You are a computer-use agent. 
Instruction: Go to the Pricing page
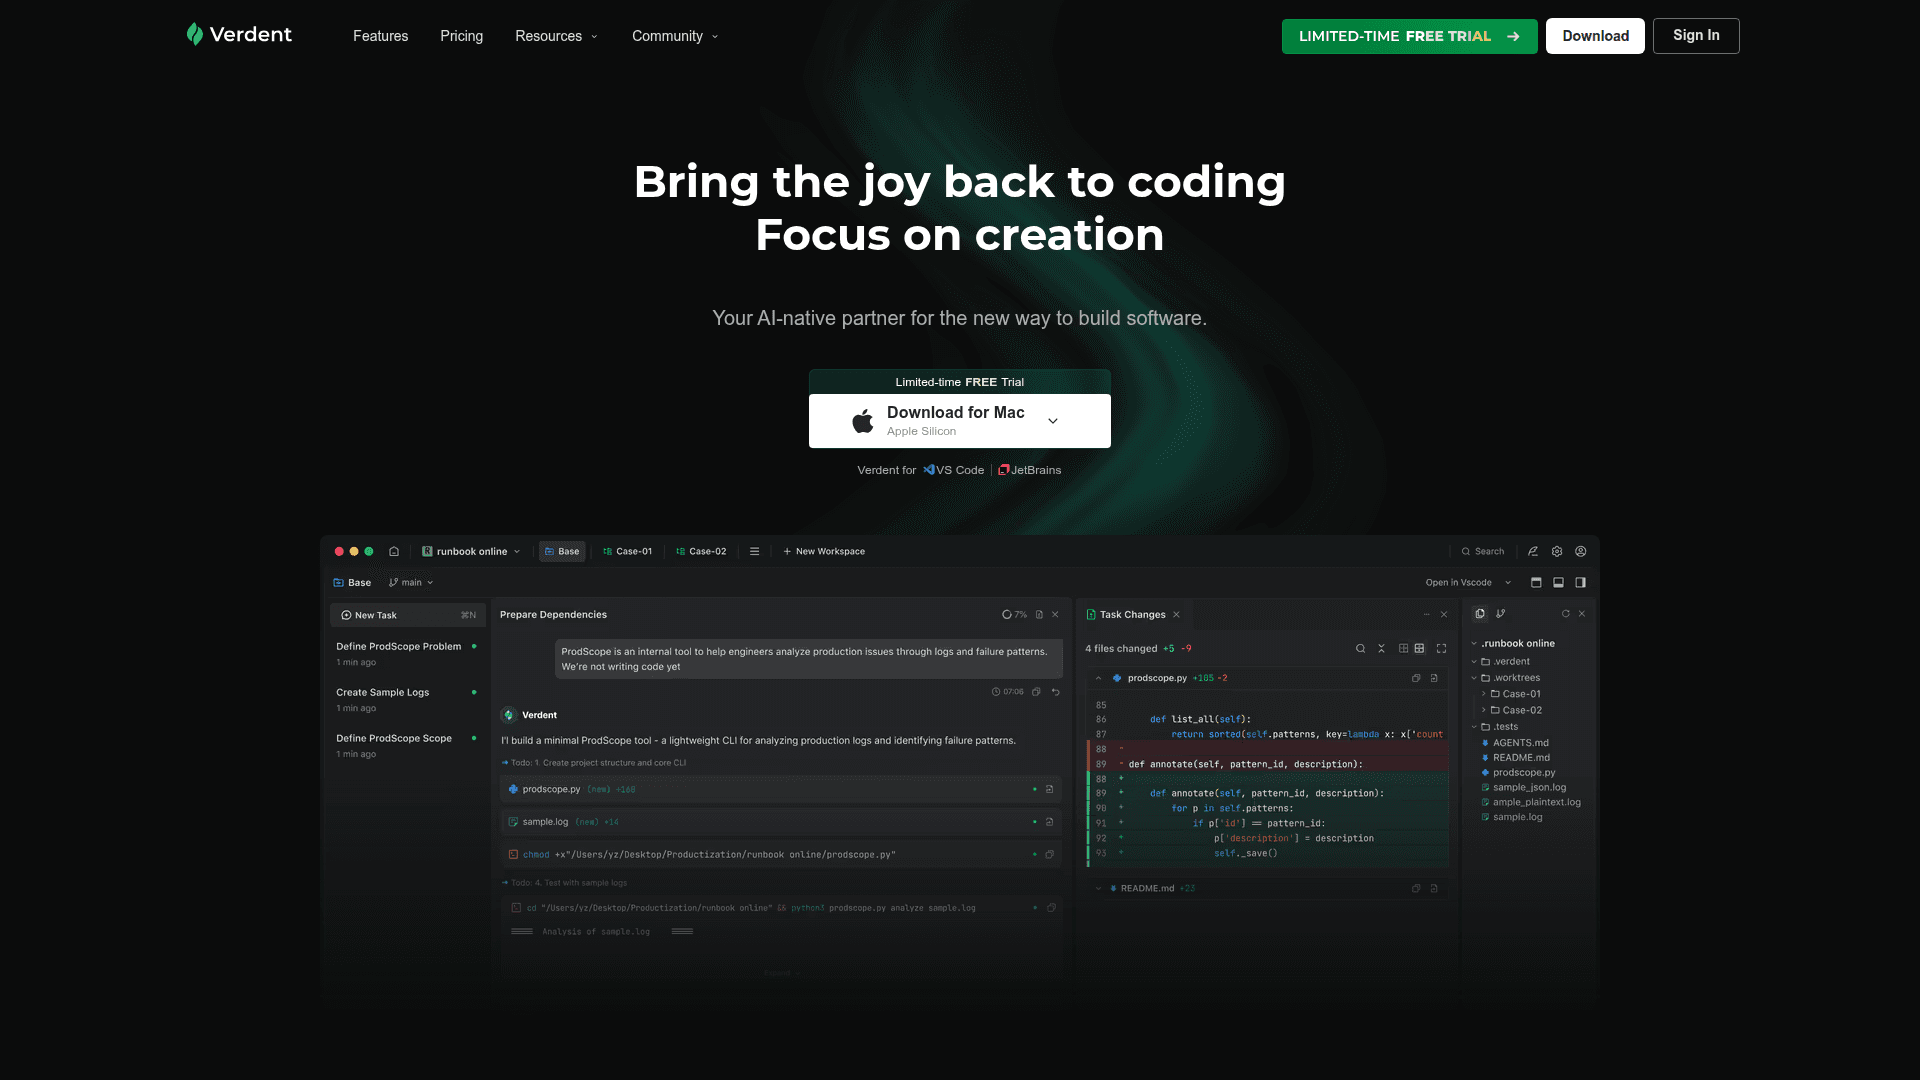point(461,36)
